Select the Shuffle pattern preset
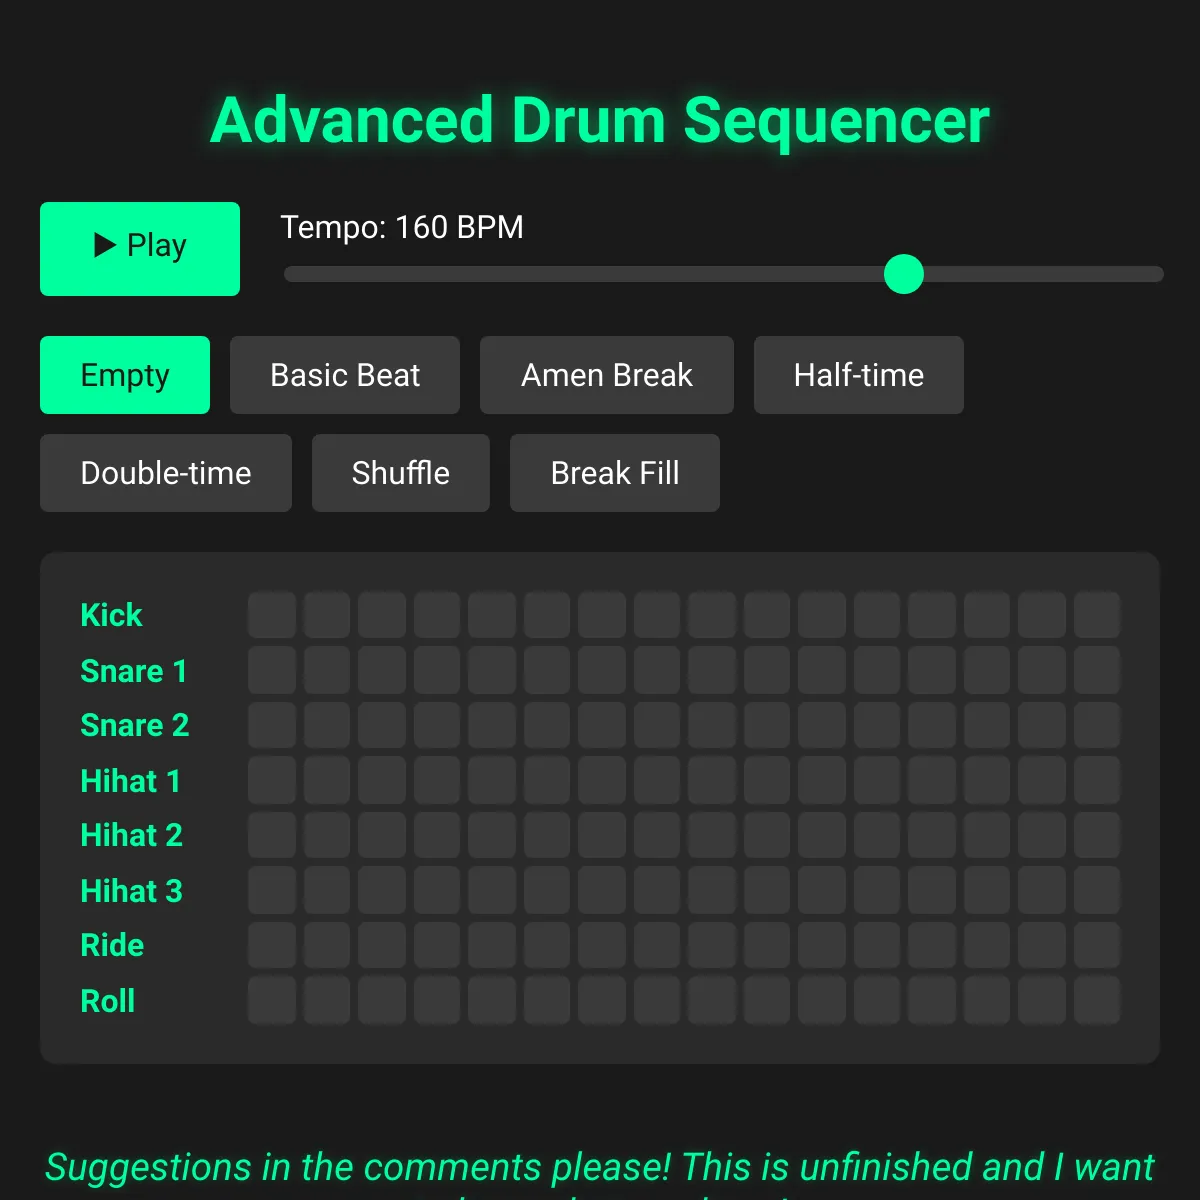This screenshot has height=1200, width=1200. 401,473
